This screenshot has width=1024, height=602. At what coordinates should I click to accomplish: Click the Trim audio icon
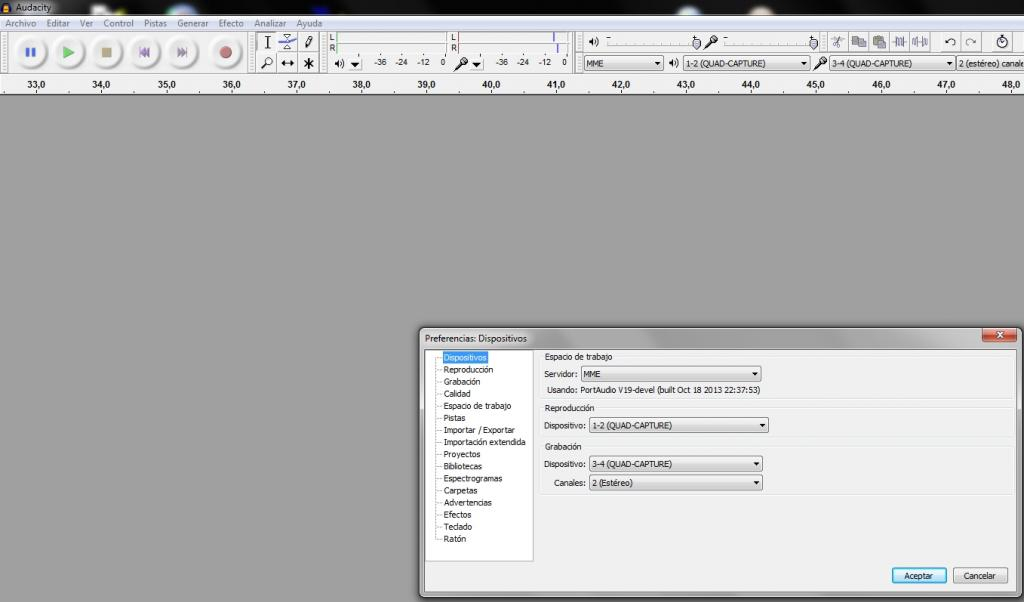[x=899, y=42]
